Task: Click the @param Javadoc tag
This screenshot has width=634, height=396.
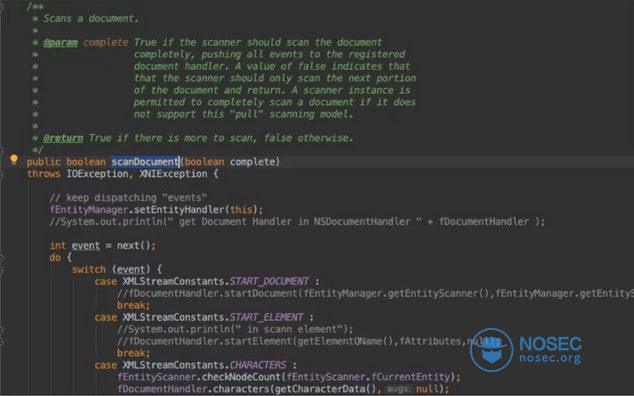Action: click(60, 42)
